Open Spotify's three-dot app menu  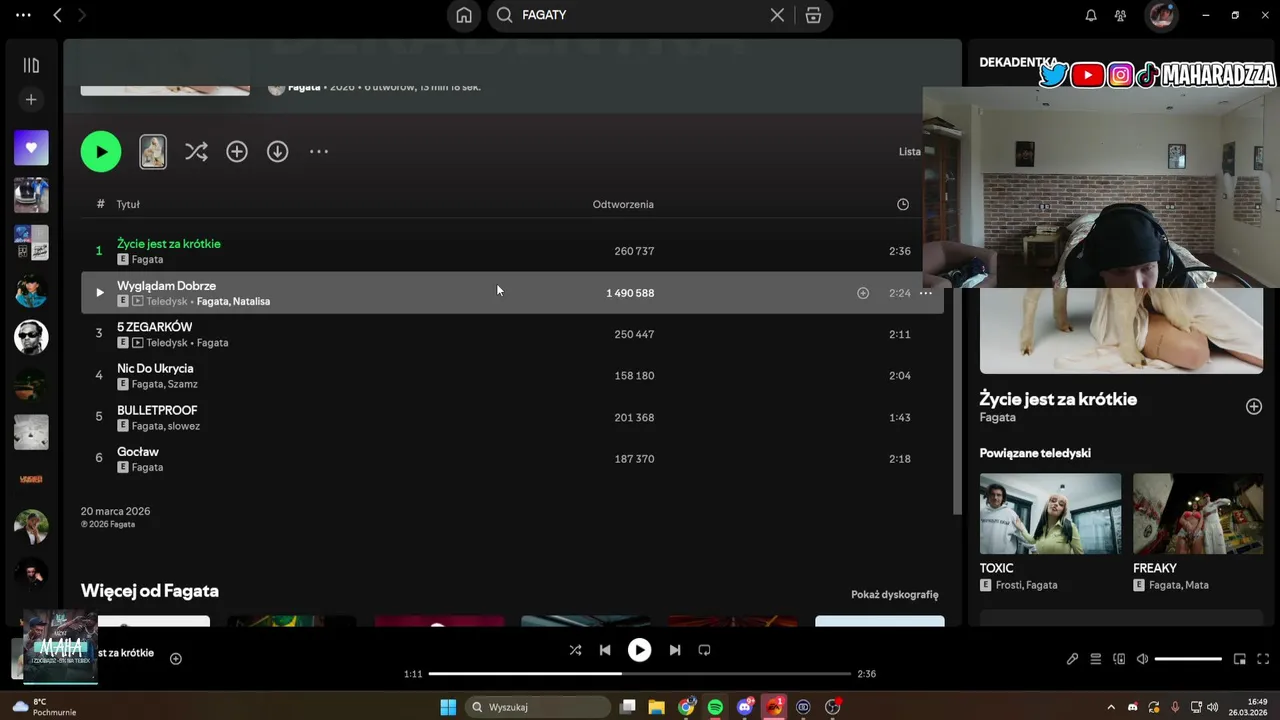pyautogui.click(x=23, y=15)
